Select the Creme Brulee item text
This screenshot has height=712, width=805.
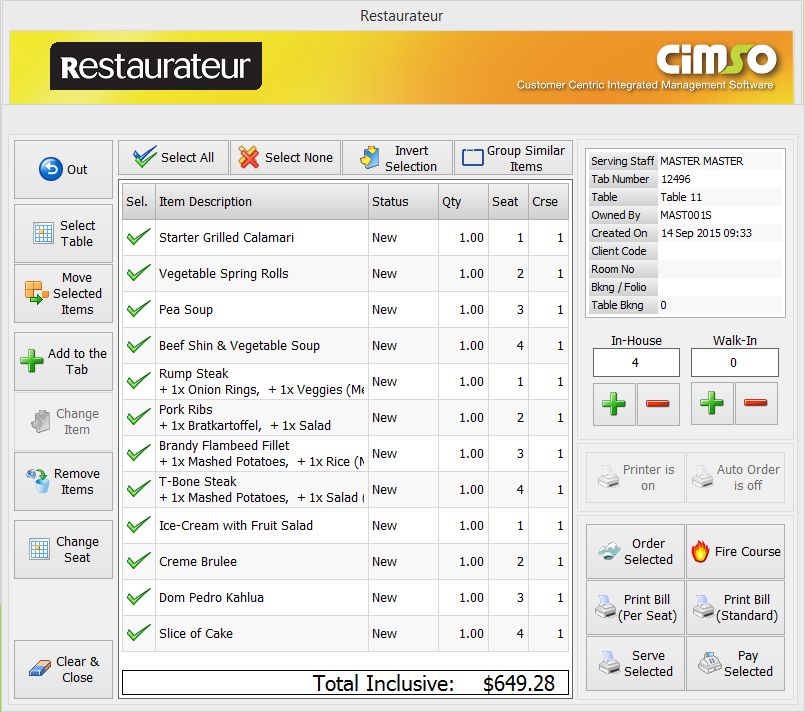(x=198, y=562)
